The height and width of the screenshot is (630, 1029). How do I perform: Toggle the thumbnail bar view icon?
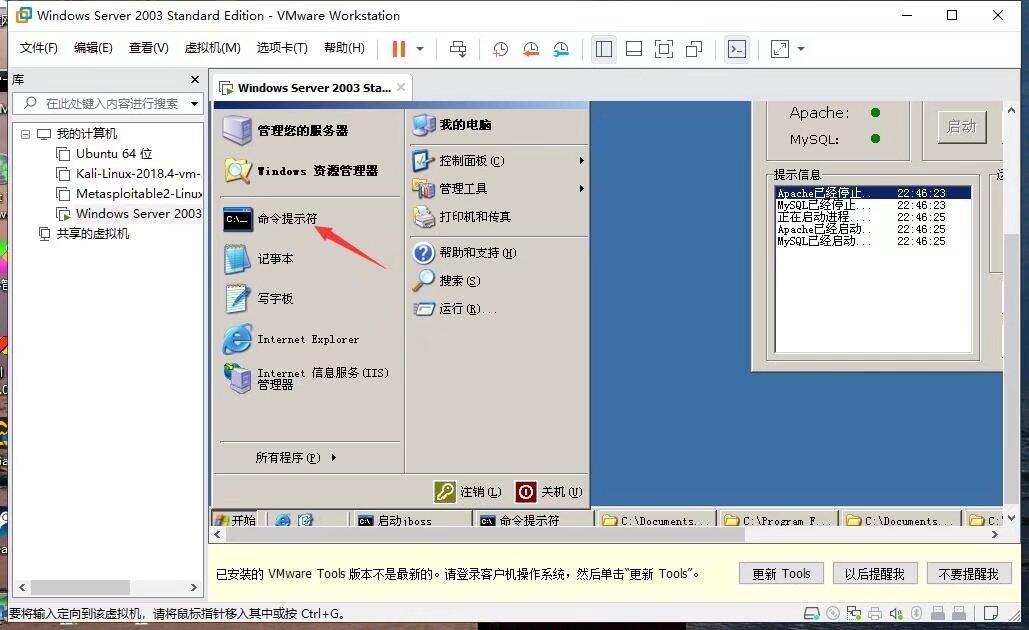click(x=634, y=49)
